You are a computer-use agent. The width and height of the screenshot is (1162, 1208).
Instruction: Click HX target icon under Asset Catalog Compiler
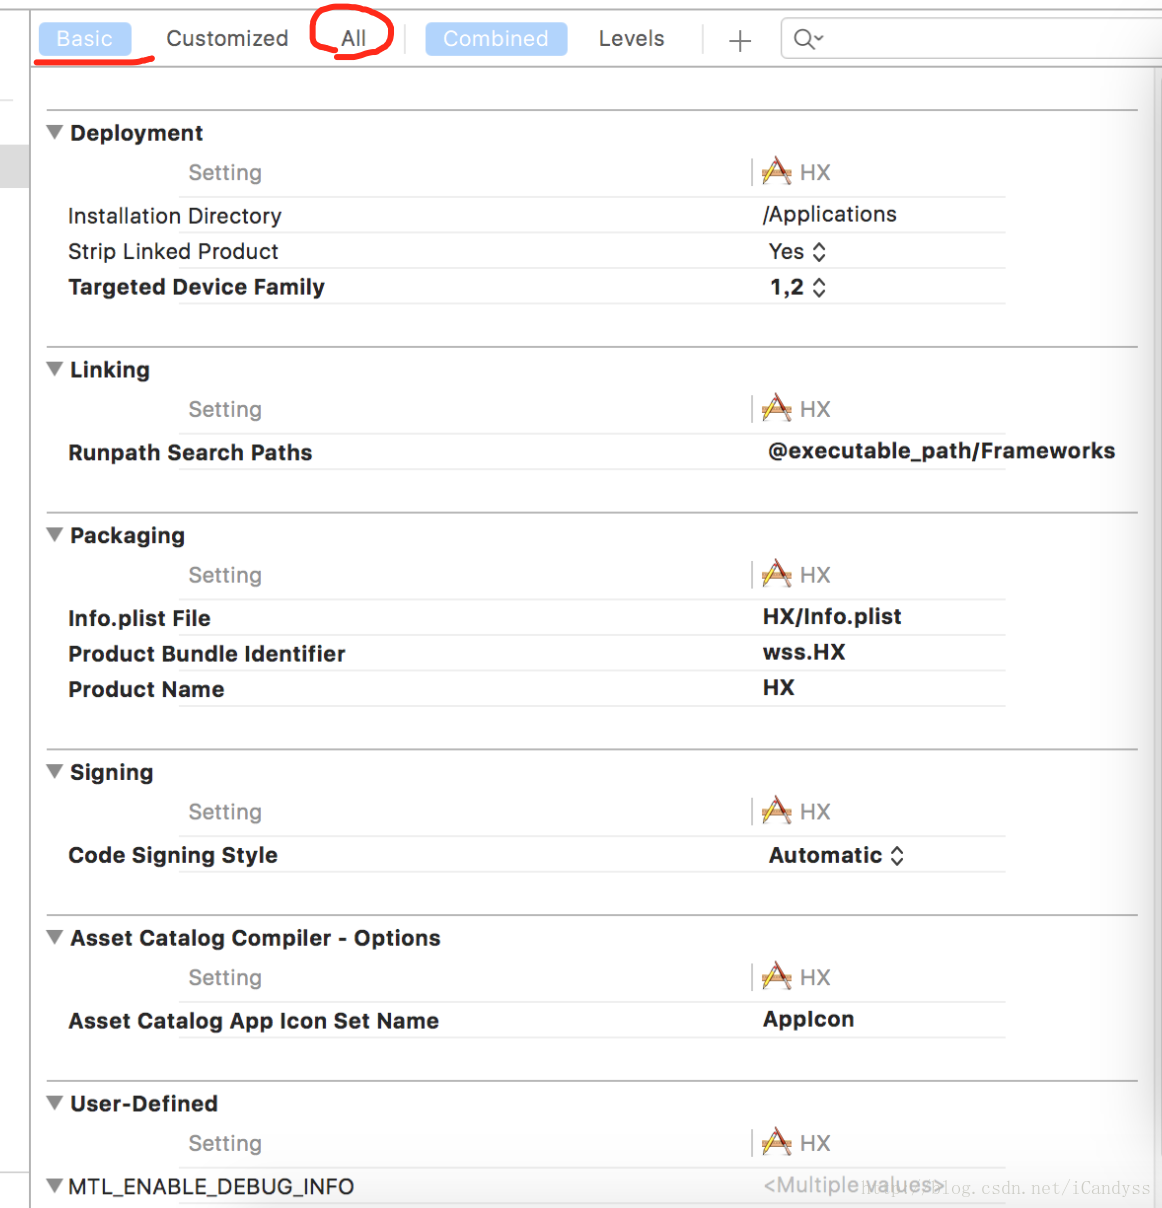[776, 977]
